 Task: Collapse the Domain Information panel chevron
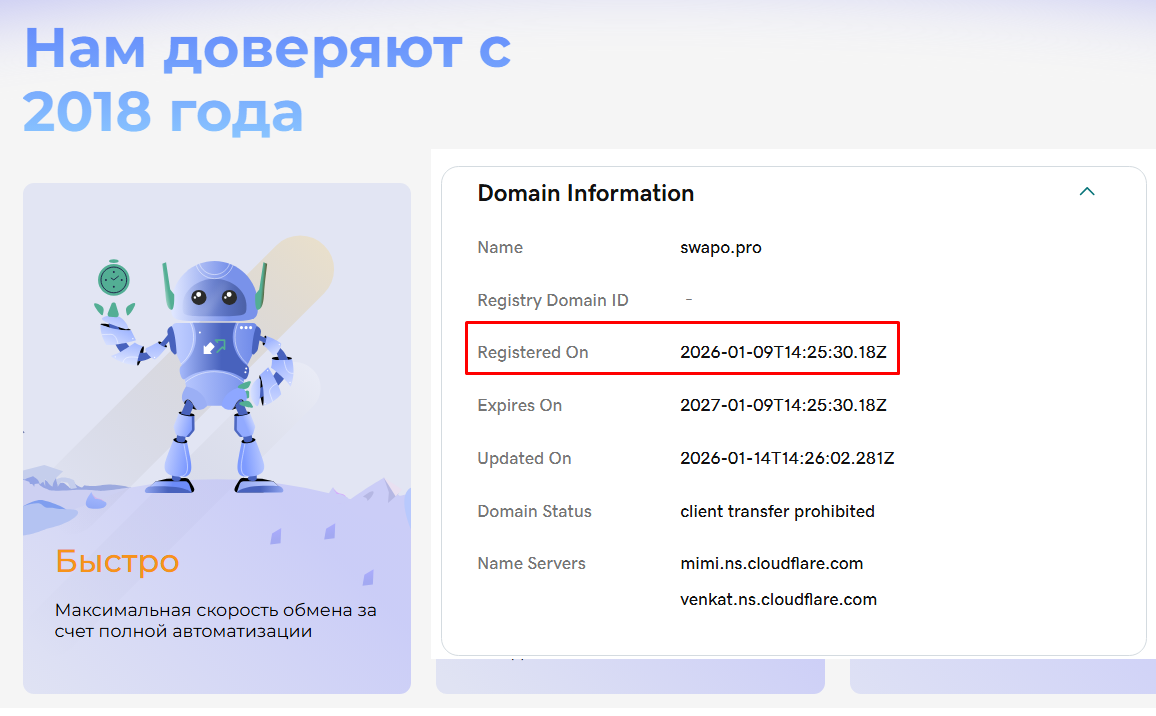pos(1087,192)
